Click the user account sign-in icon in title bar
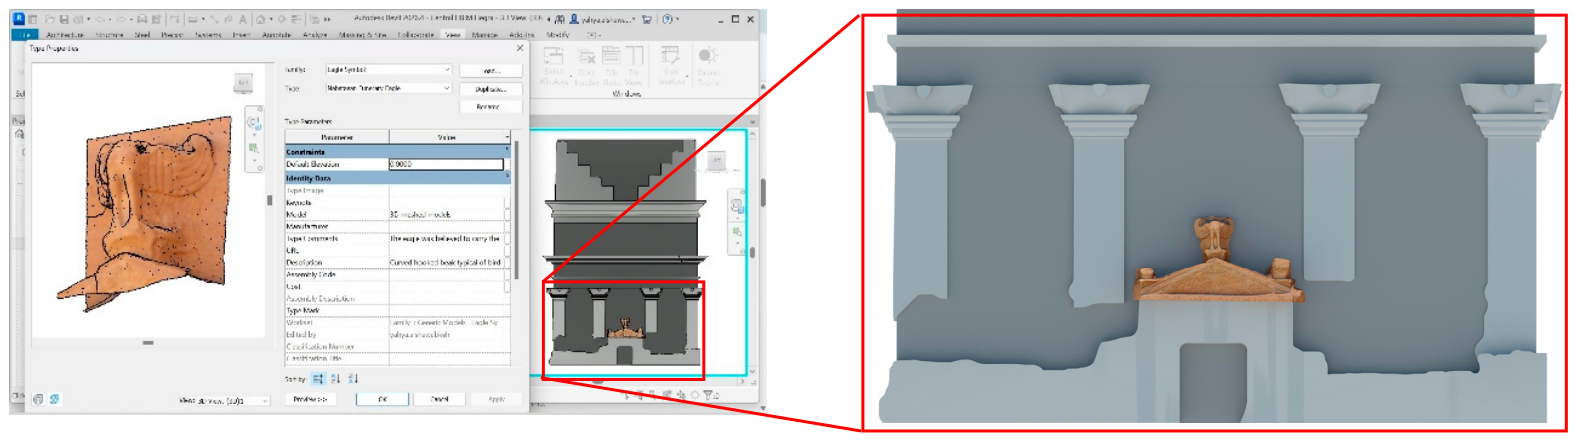 click(574, 19)
